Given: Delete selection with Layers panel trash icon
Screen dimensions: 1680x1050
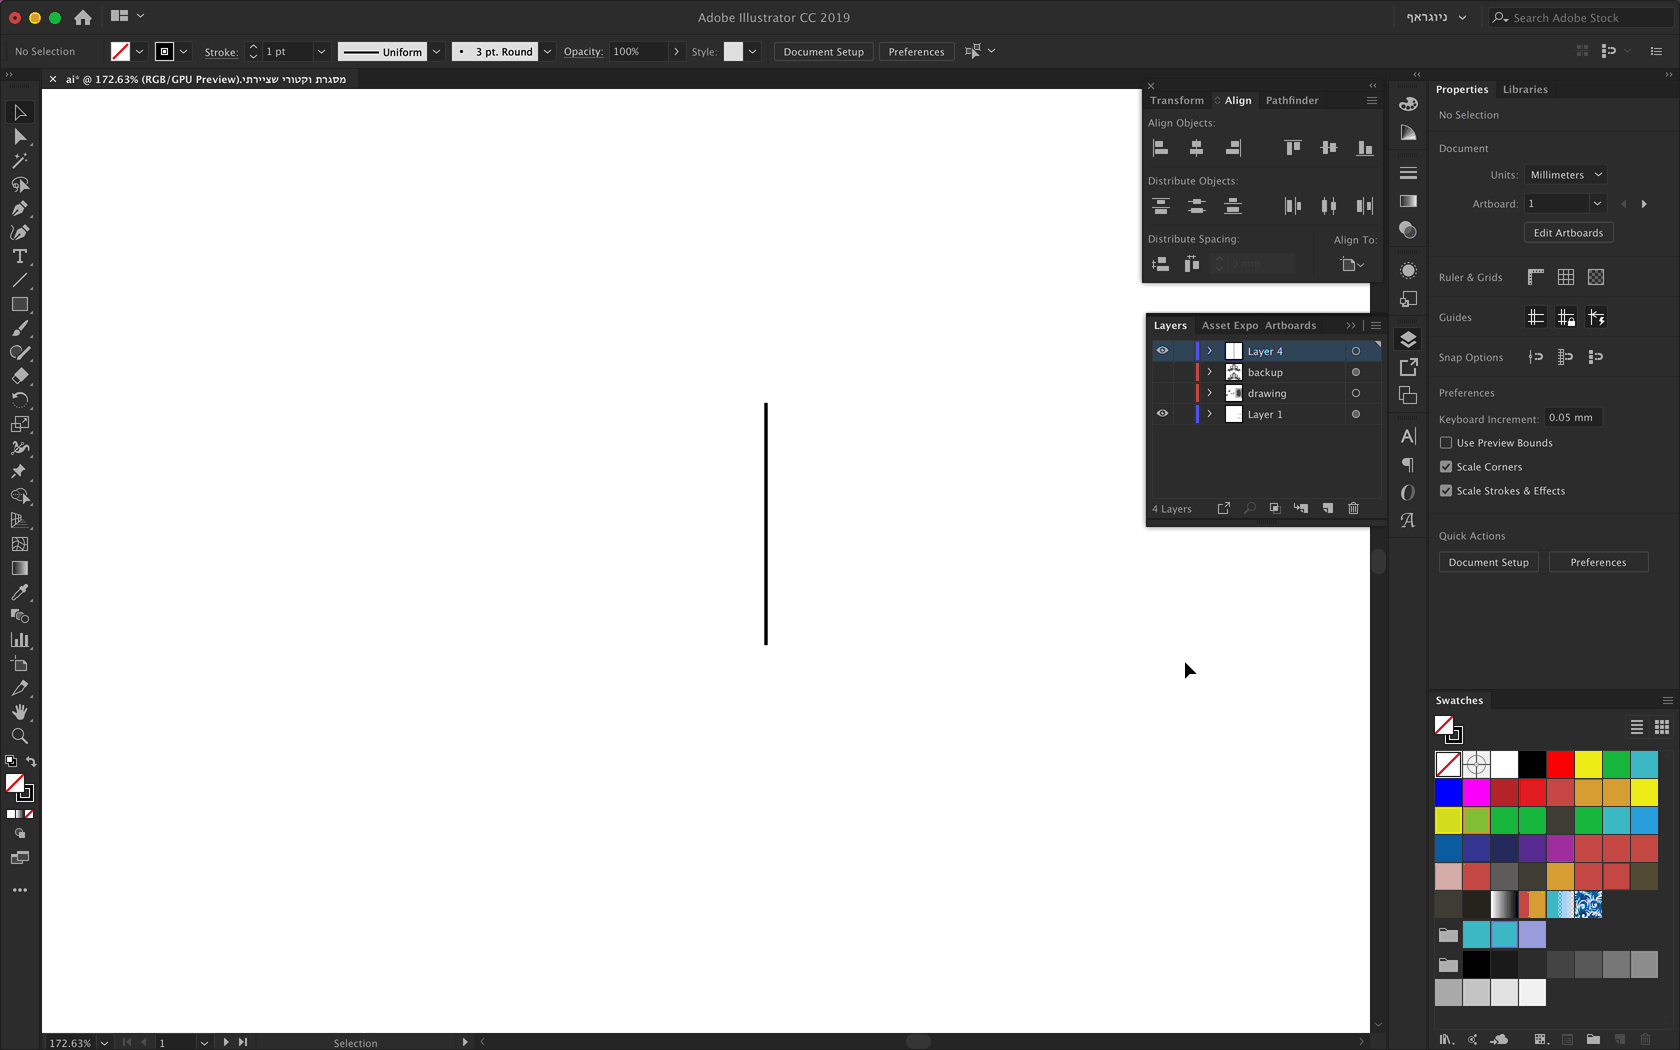Looking at the screenshot, I should pyautogui.click(x=1354, y=508).
